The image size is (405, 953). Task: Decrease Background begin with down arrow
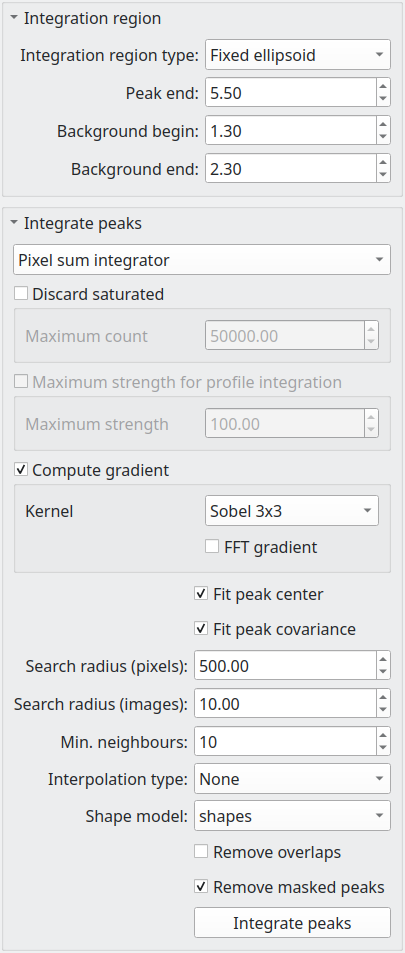[x=383, y=137]
